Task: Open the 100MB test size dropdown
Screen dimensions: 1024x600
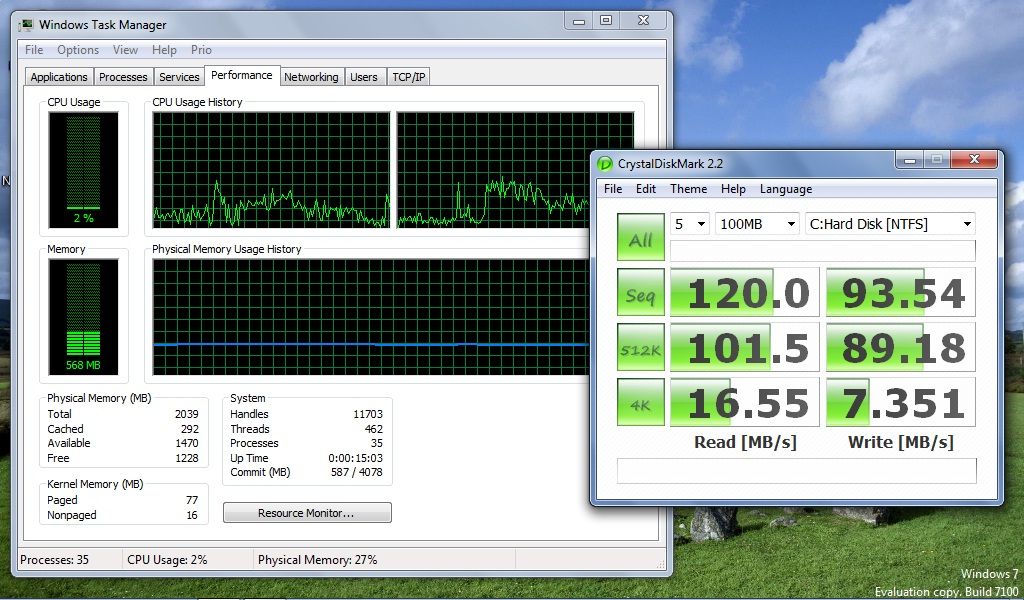Action: (x=758, y=224)
